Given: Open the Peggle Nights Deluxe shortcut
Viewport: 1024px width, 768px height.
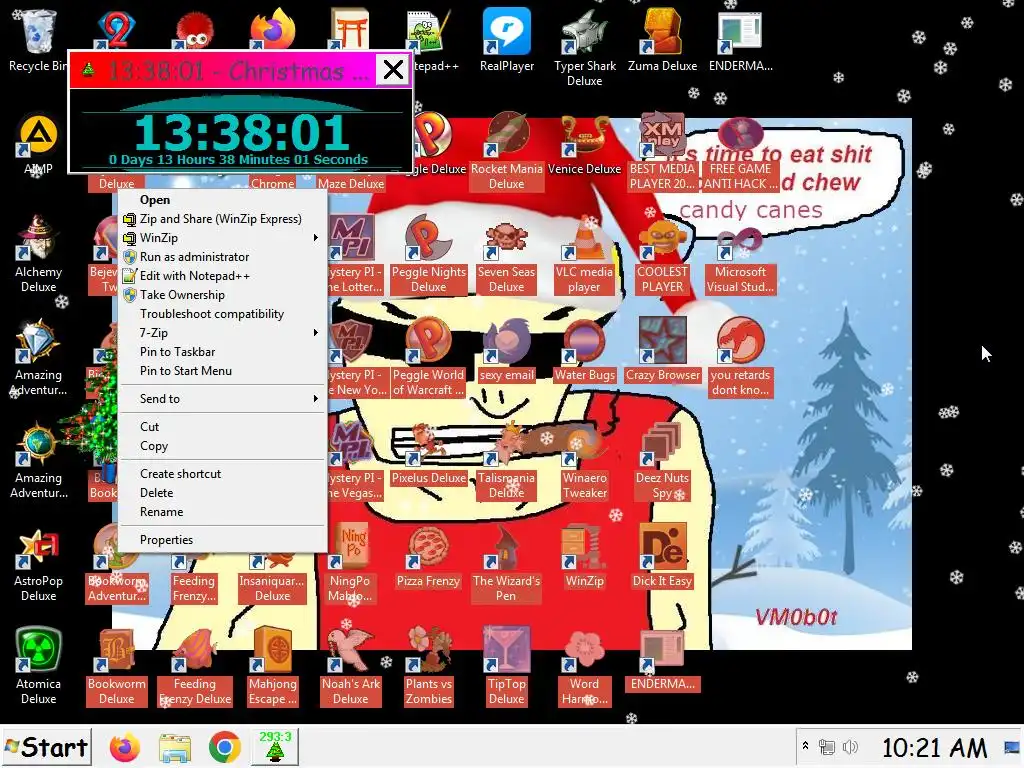Looking at the screenshot, I should pos(428,255).
